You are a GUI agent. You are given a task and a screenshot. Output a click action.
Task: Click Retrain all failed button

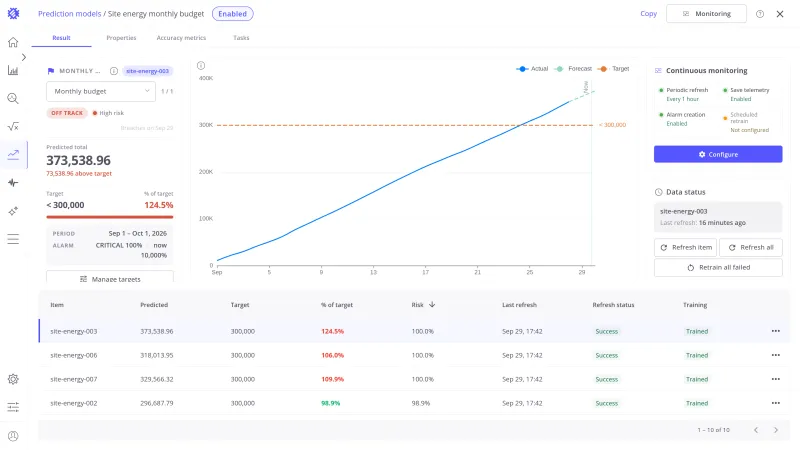pos(718,267)
